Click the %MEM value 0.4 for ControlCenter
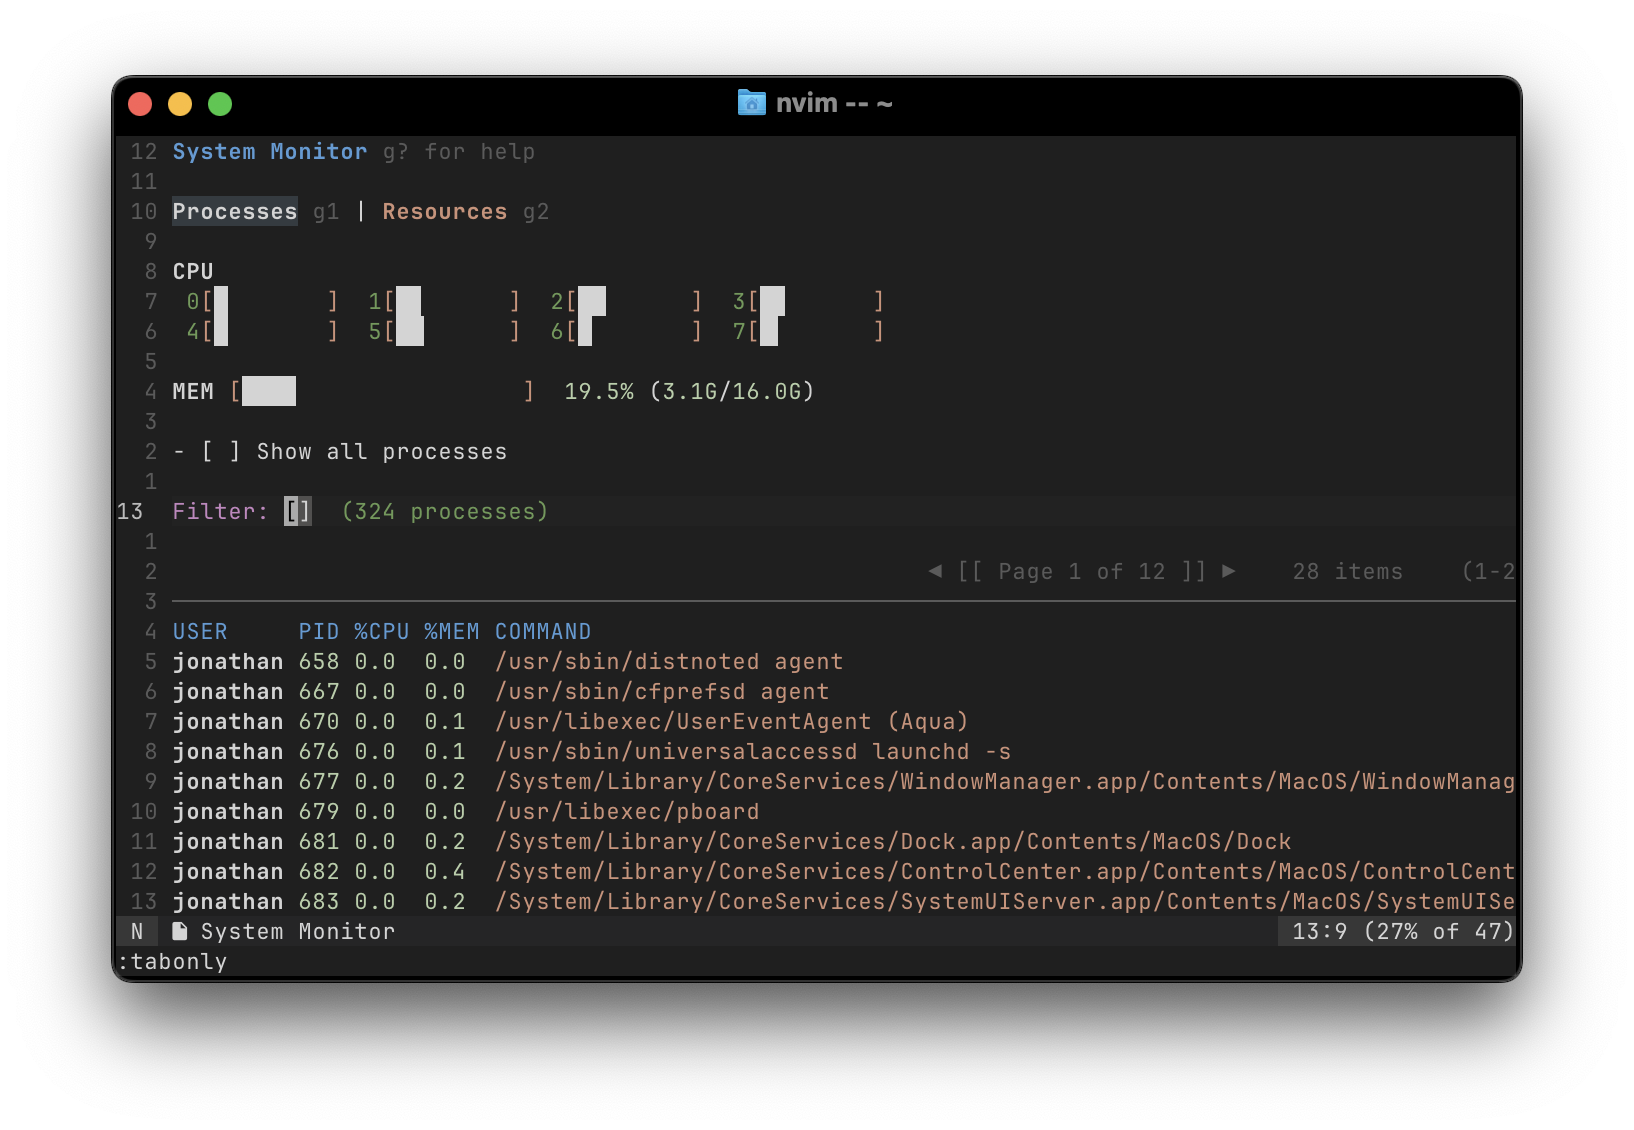The width and height of the screenshot is (1634, 1130). click(445, 871)
